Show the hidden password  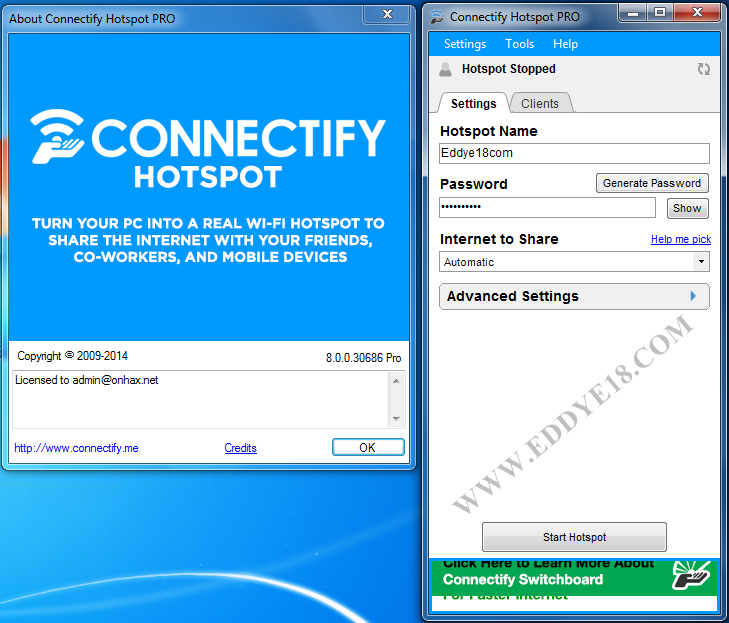pos(687,208)
